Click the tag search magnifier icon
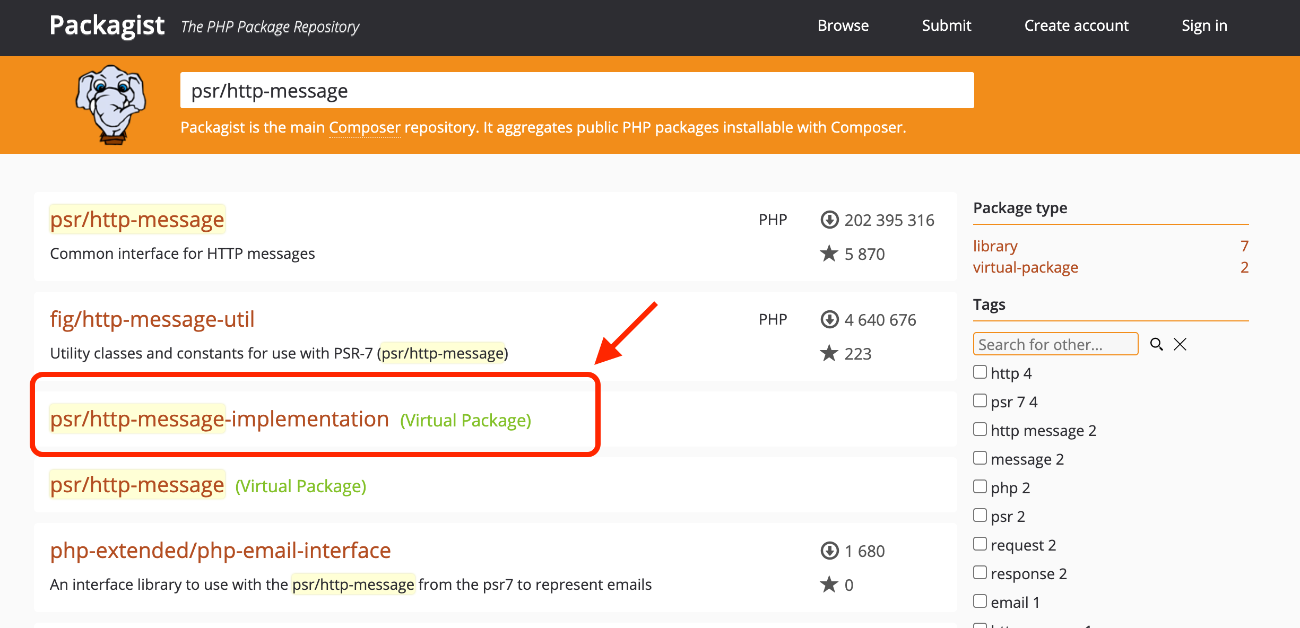This screenshot has height=628, width=1300. pyautogui.click(x=1157, y=344)
